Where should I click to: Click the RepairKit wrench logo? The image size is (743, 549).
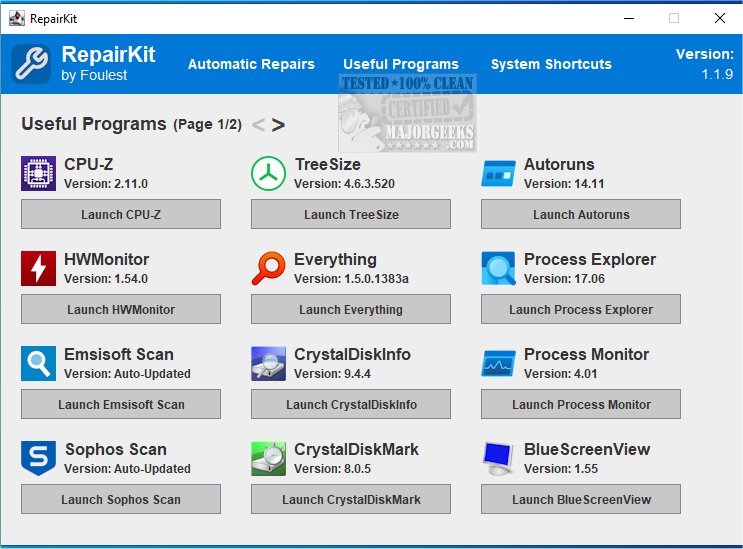pyautogui.click(x=31, y=64)
